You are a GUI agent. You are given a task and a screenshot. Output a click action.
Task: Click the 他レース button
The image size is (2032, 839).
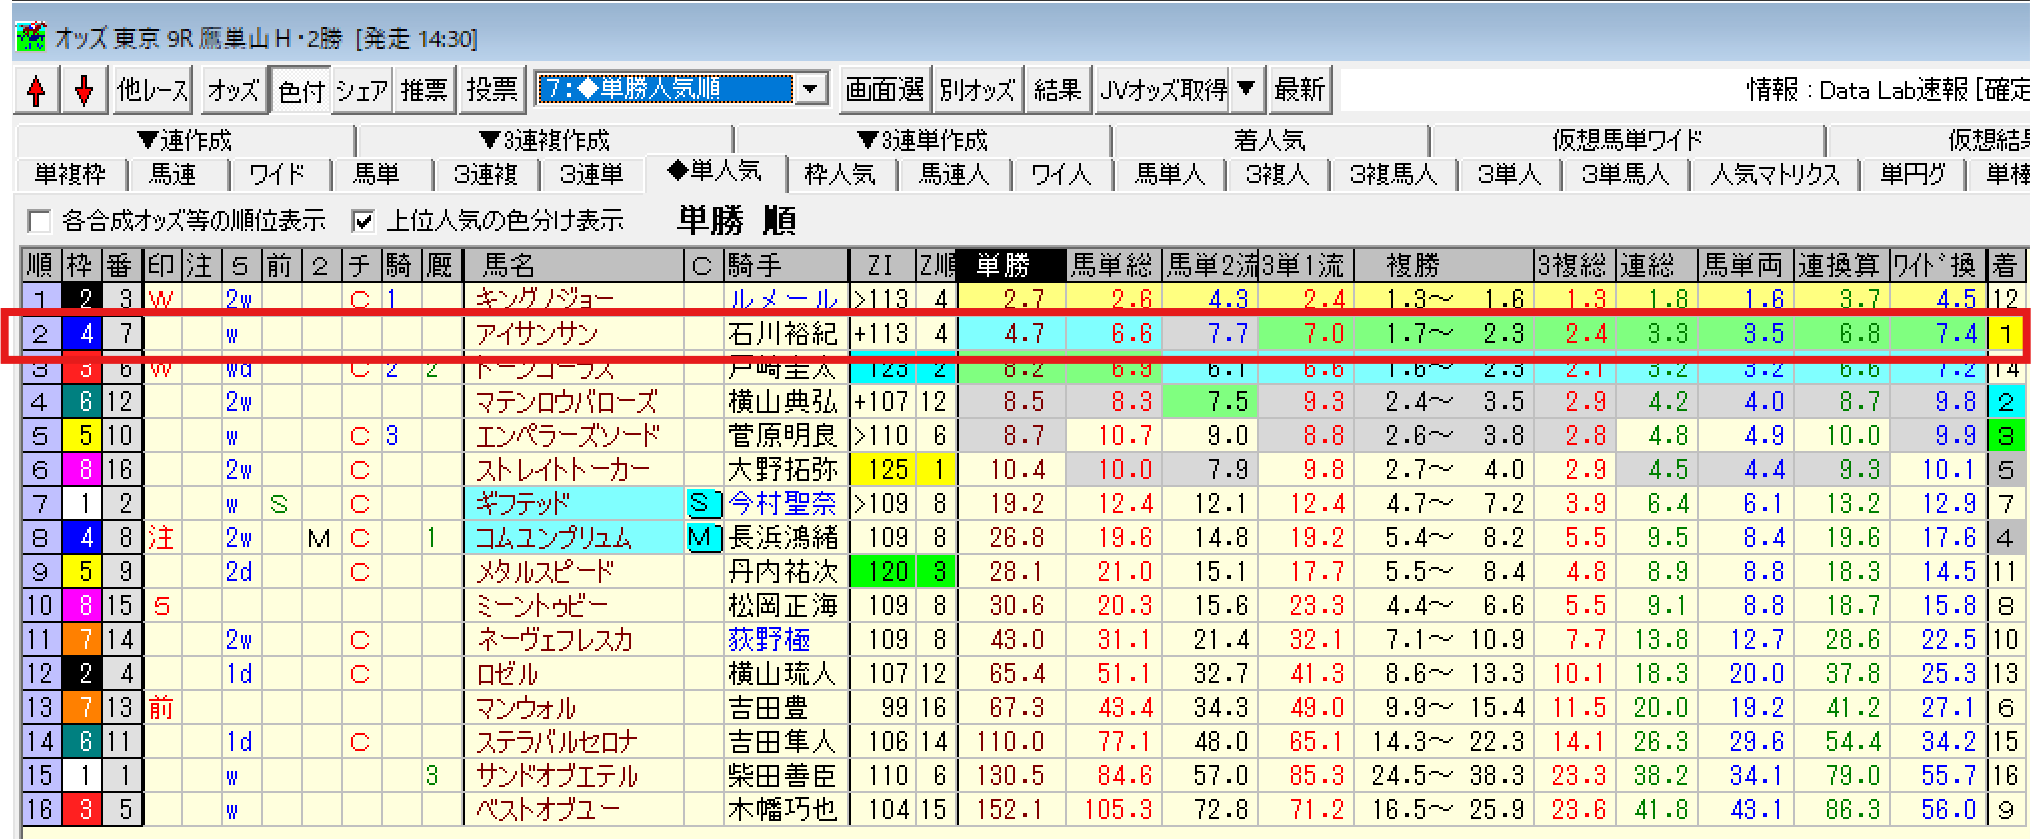pyautogui.click(x=152, y=91)
